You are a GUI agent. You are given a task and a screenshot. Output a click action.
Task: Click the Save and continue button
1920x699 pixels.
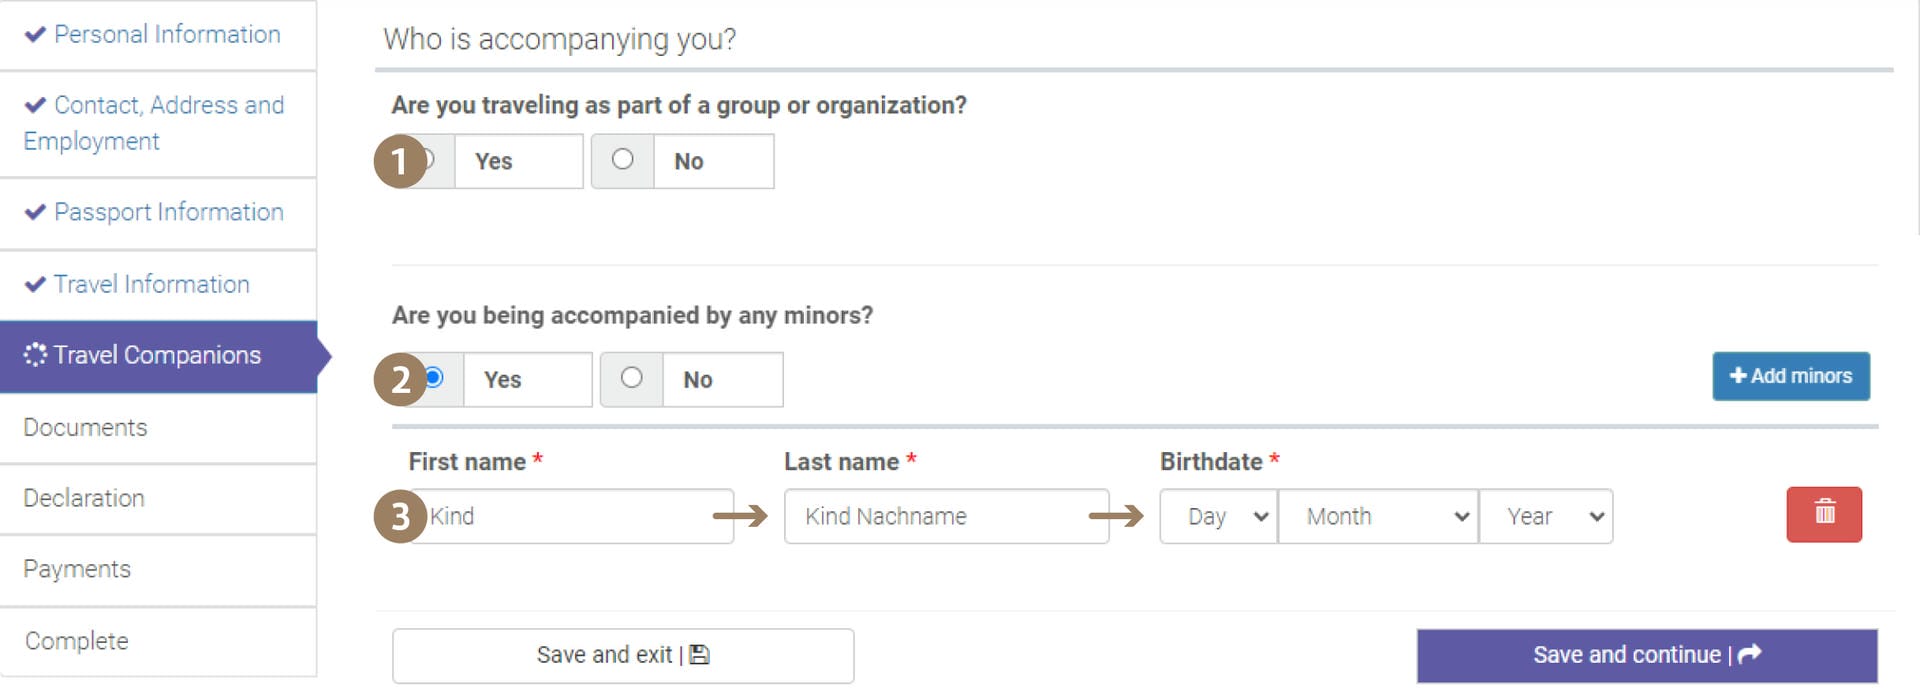(x=1647, y=655)
